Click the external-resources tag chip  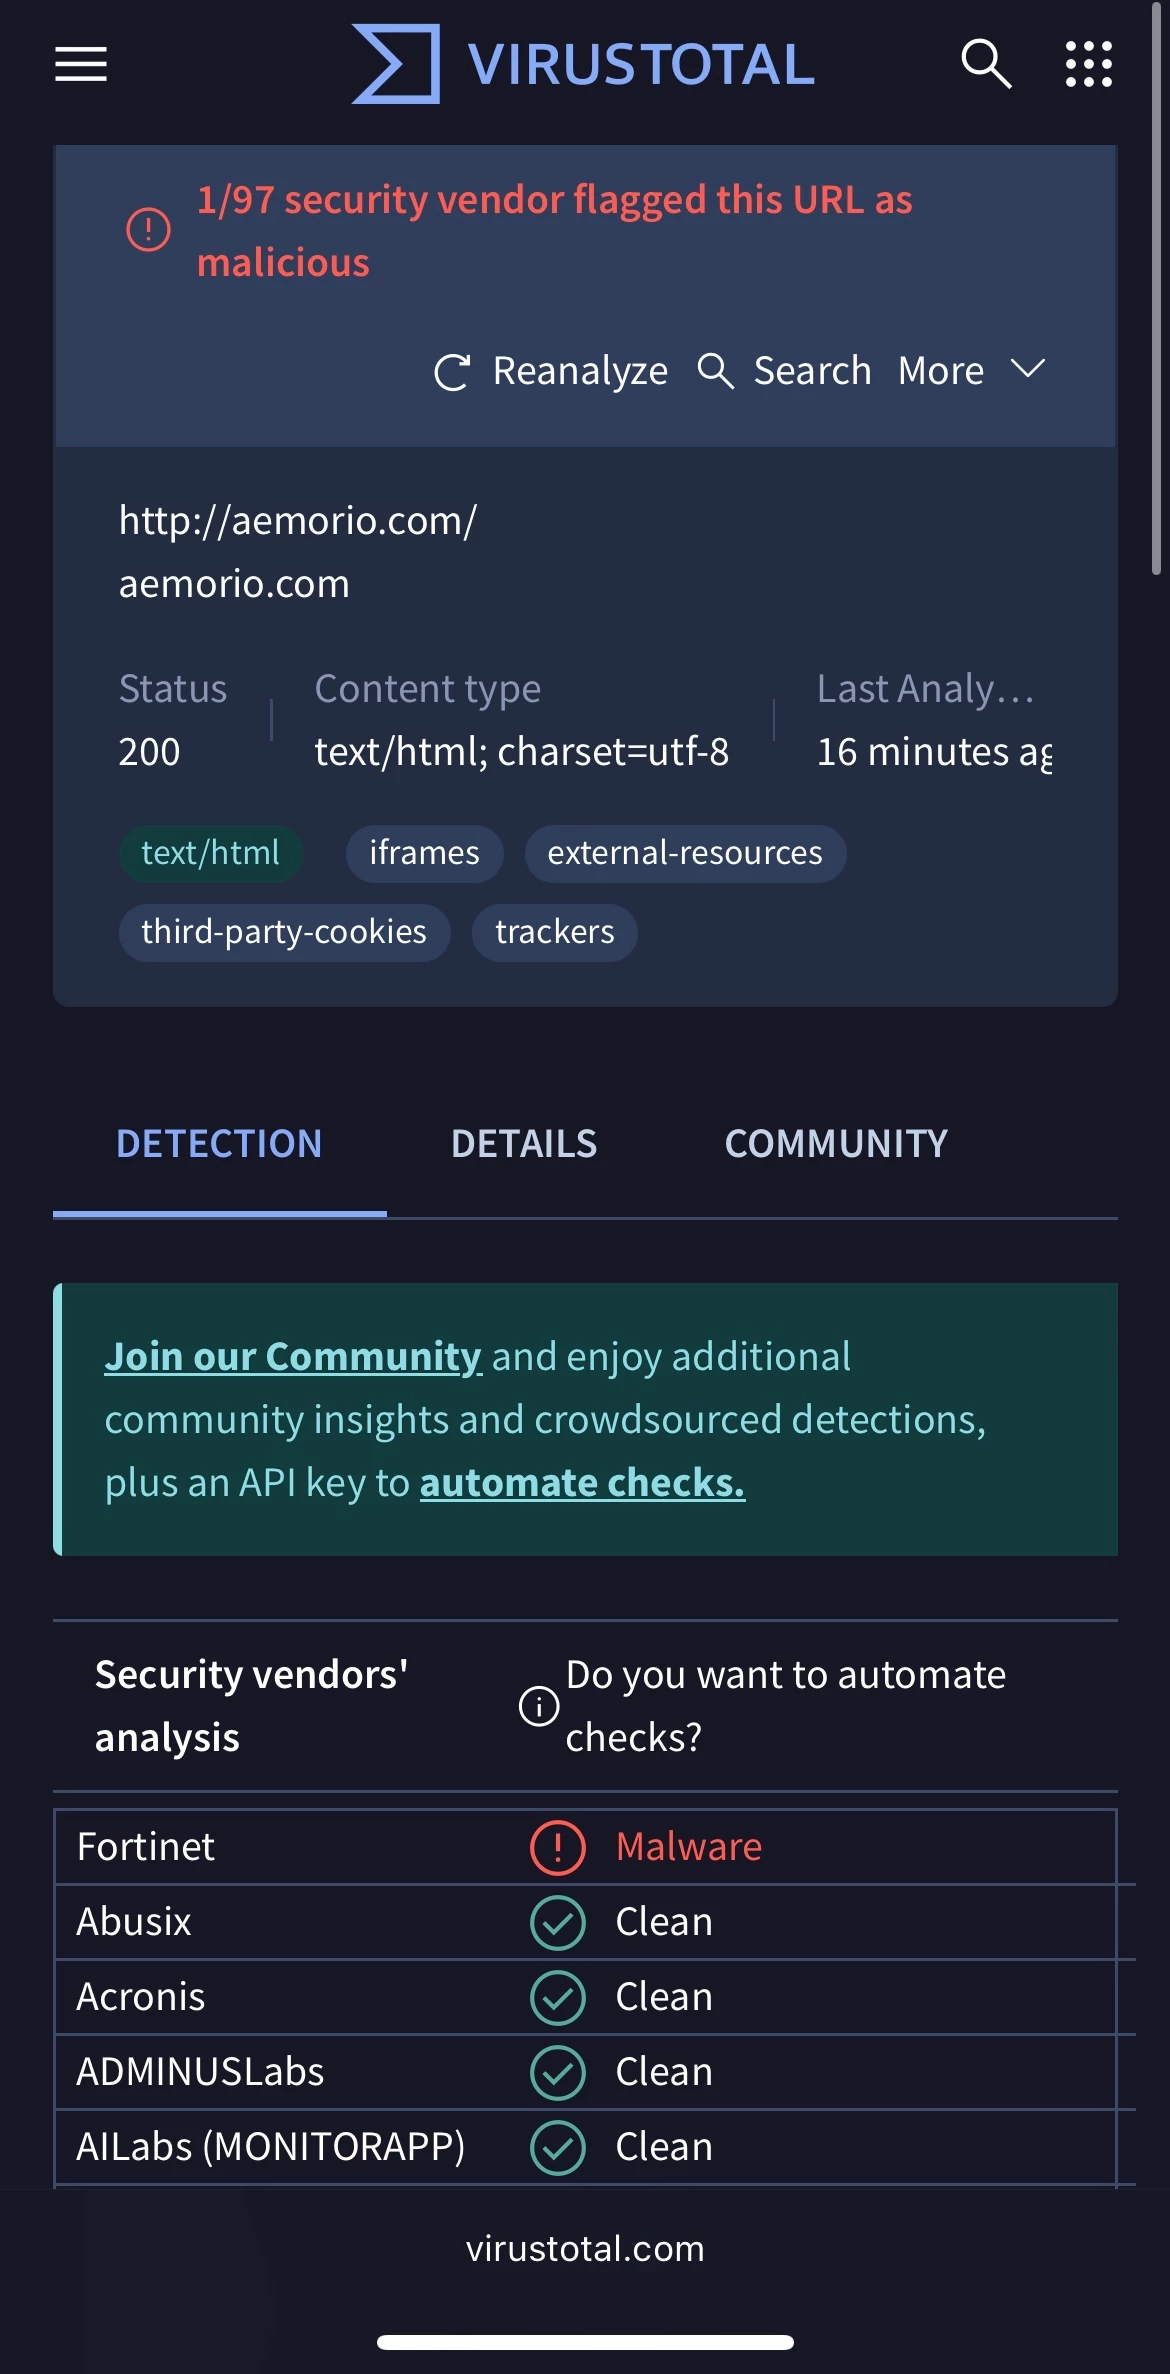click(685, 853)
